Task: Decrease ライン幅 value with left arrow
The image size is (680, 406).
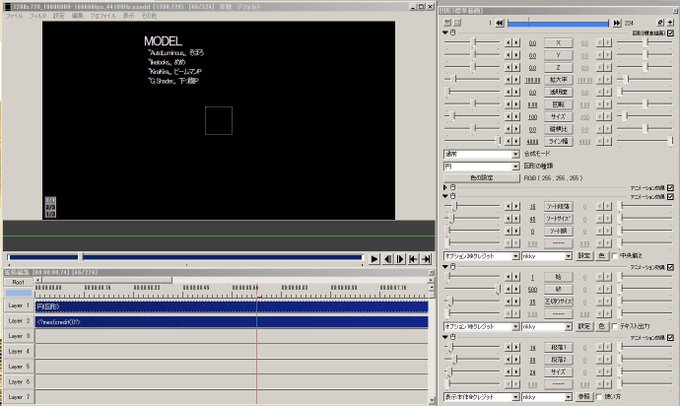Action: coord(508,141)
